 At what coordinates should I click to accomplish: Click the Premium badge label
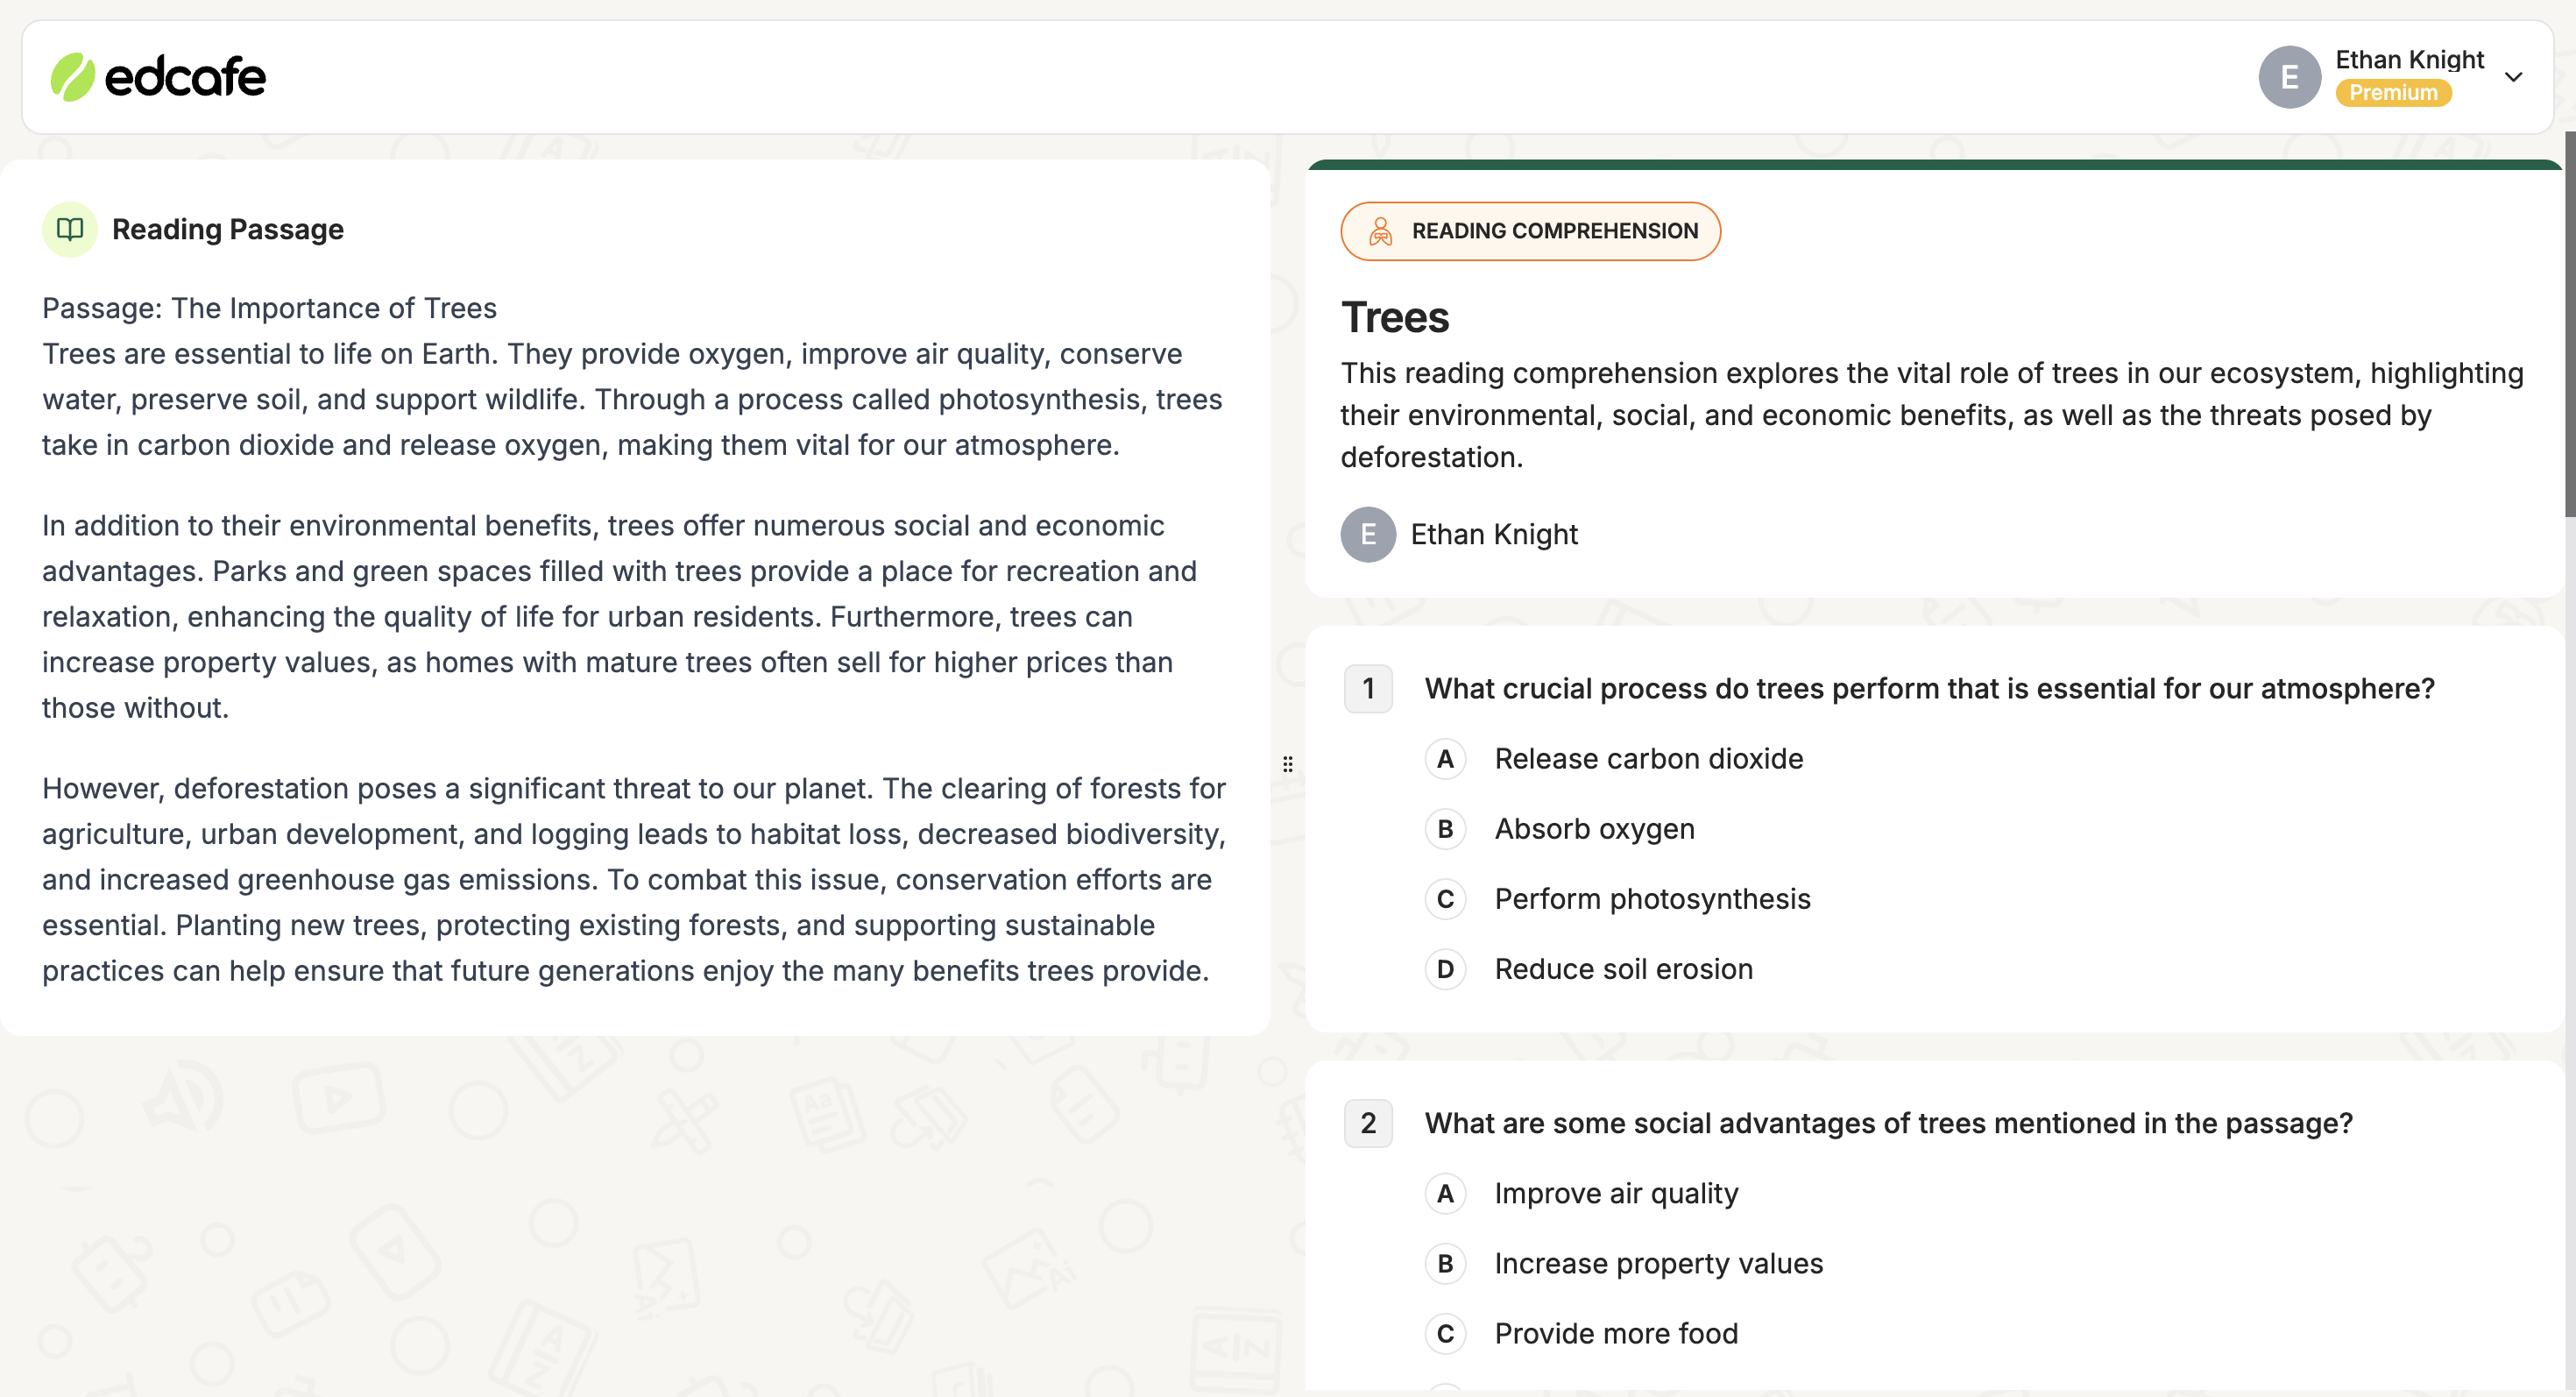pyautogui.click(x=2393, y=93)
